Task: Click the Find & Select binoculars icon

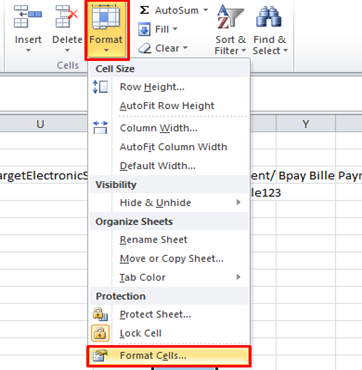Action: (x=269, y=18)
